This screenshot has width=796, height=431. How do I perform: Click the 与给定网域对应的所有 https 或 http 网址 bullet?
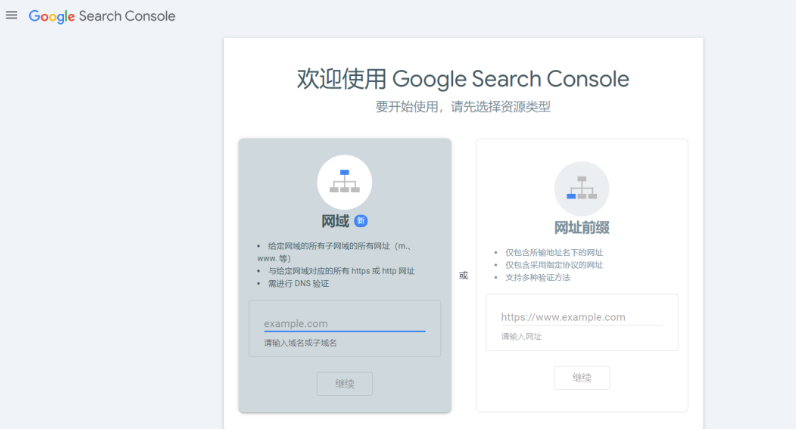click(x=341, y=271)
